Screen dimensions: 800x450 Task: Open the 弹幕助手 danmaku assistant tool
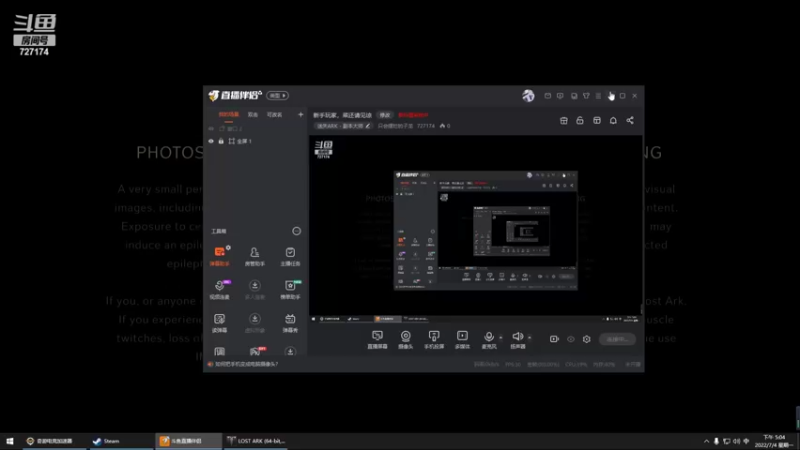tap(219, 256)
